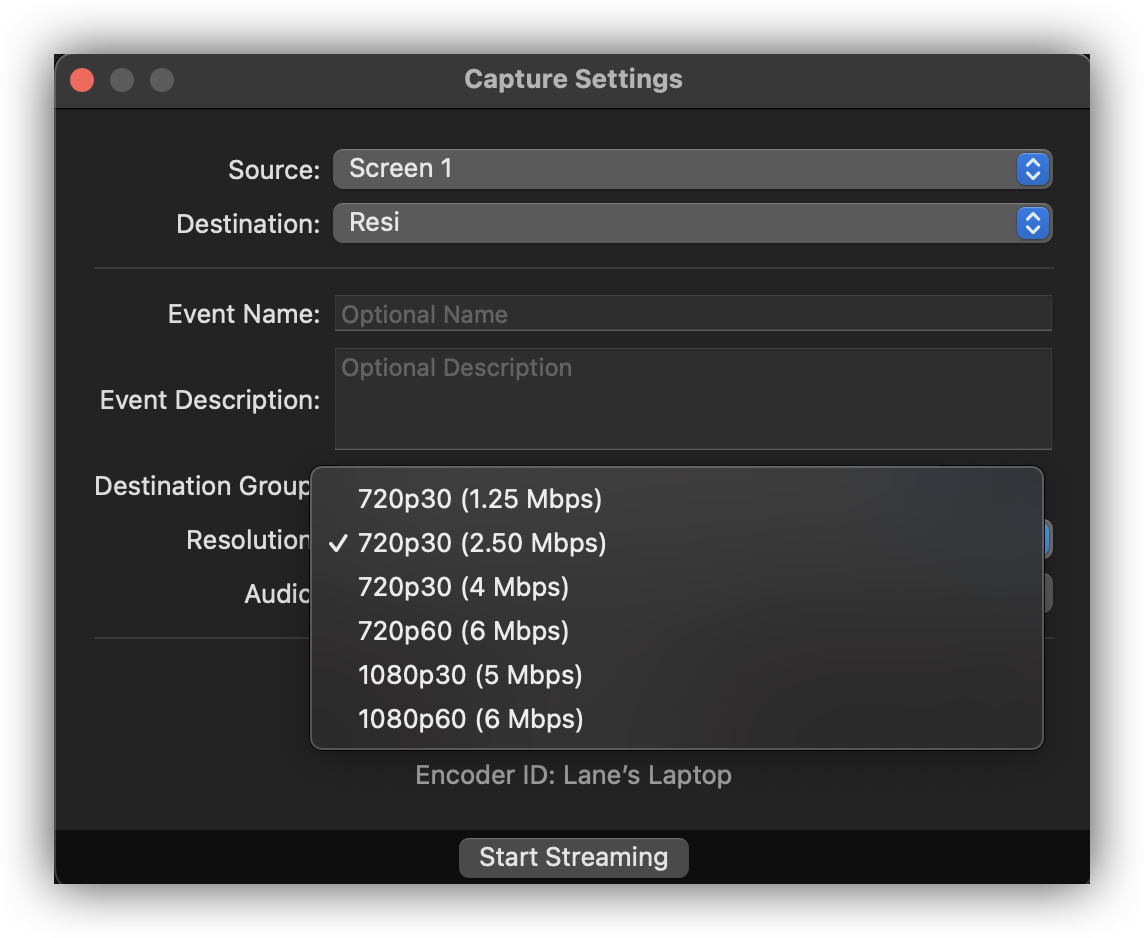Close the Capture Settings window
Image resolution: width=1144 pixels, height=938 pixels.
coord(82,80)
